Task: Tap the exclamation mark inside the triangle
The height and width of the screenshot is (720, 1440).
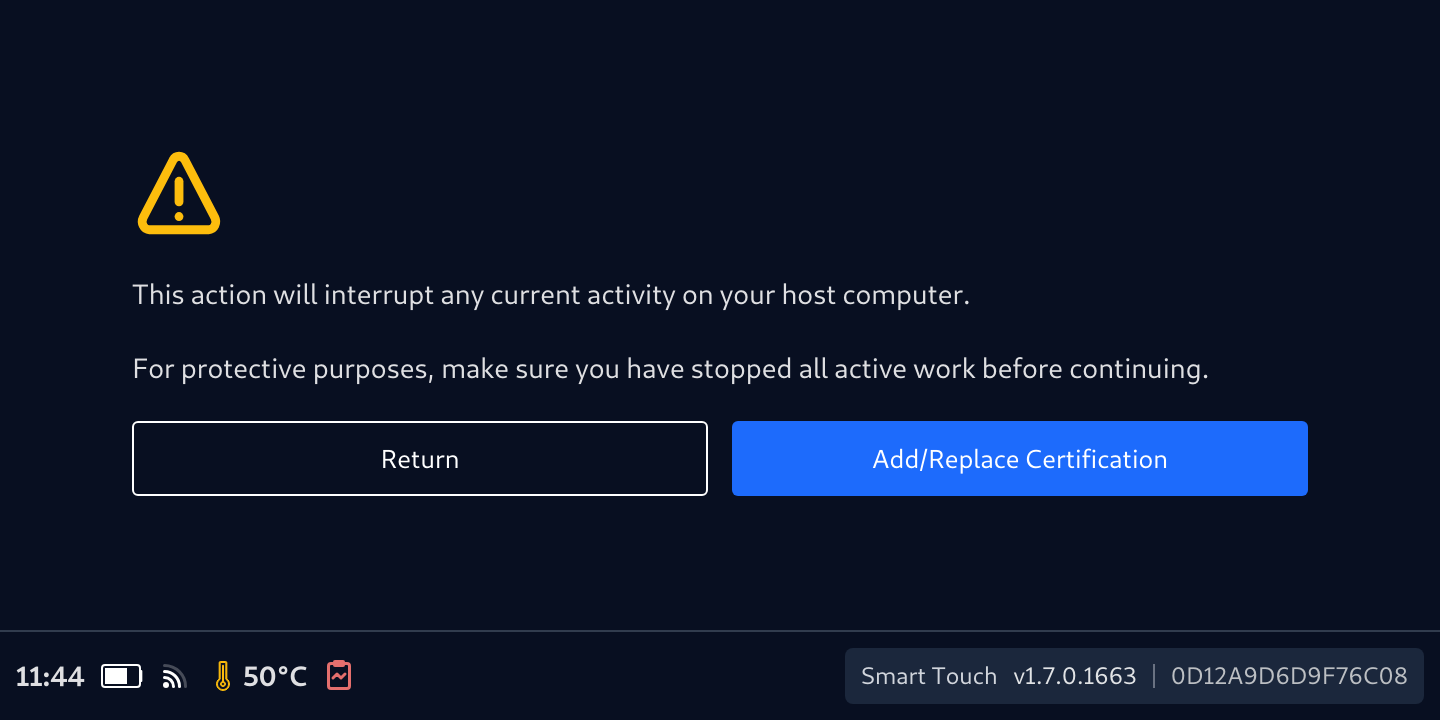Action: pyautogui.click(x=179, y=199)
